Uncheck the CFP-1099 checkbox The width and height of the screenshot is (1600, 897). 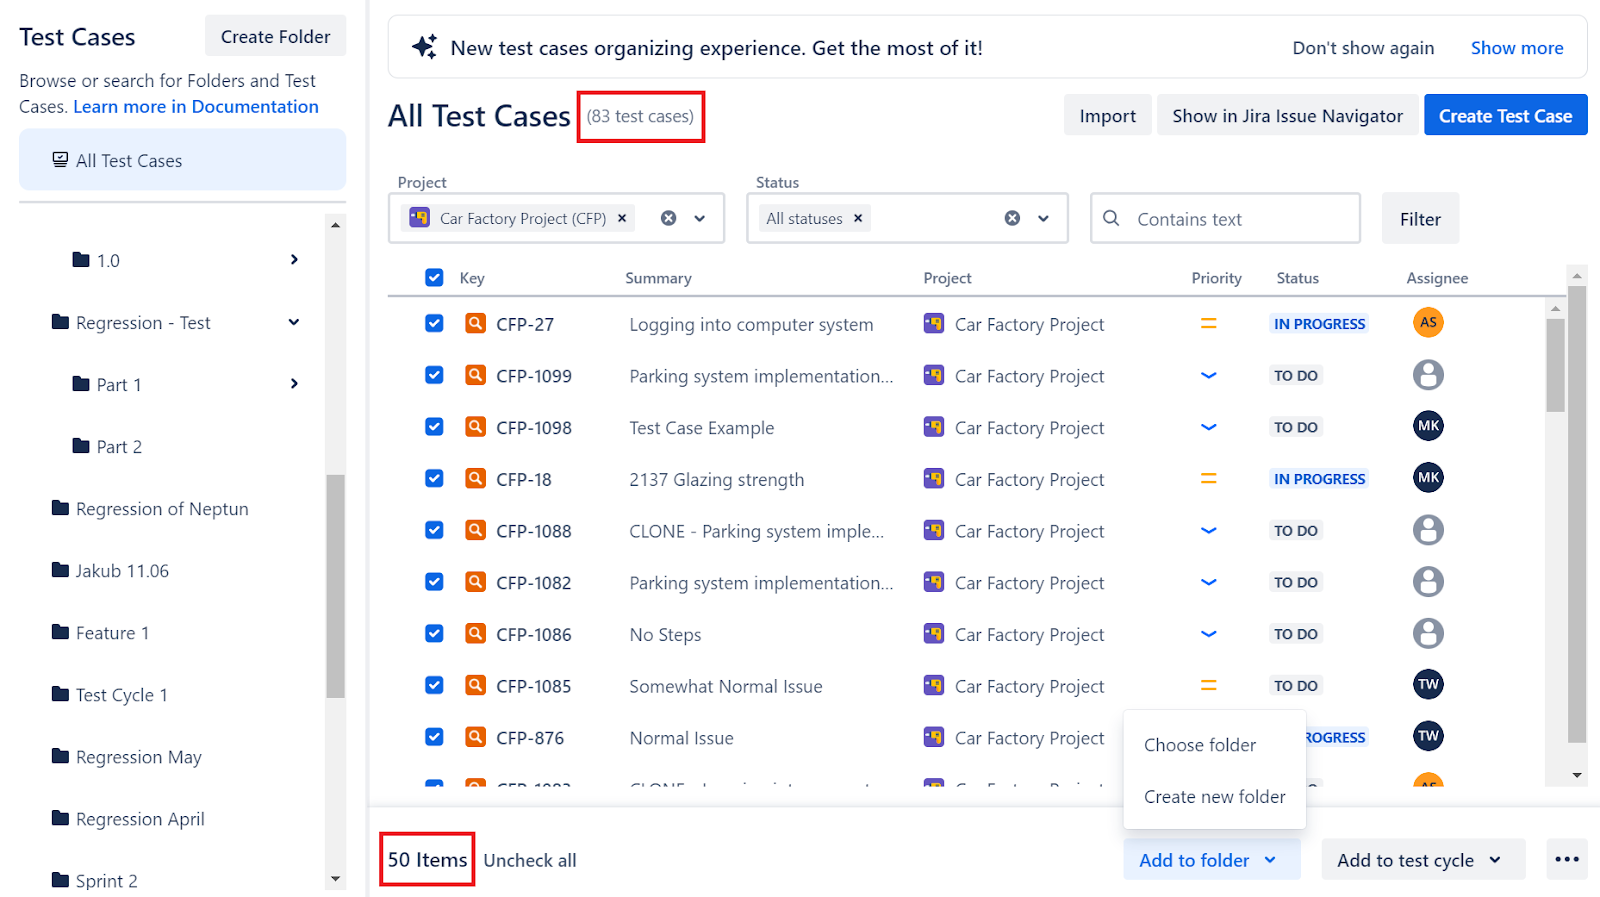coord(434,375)
